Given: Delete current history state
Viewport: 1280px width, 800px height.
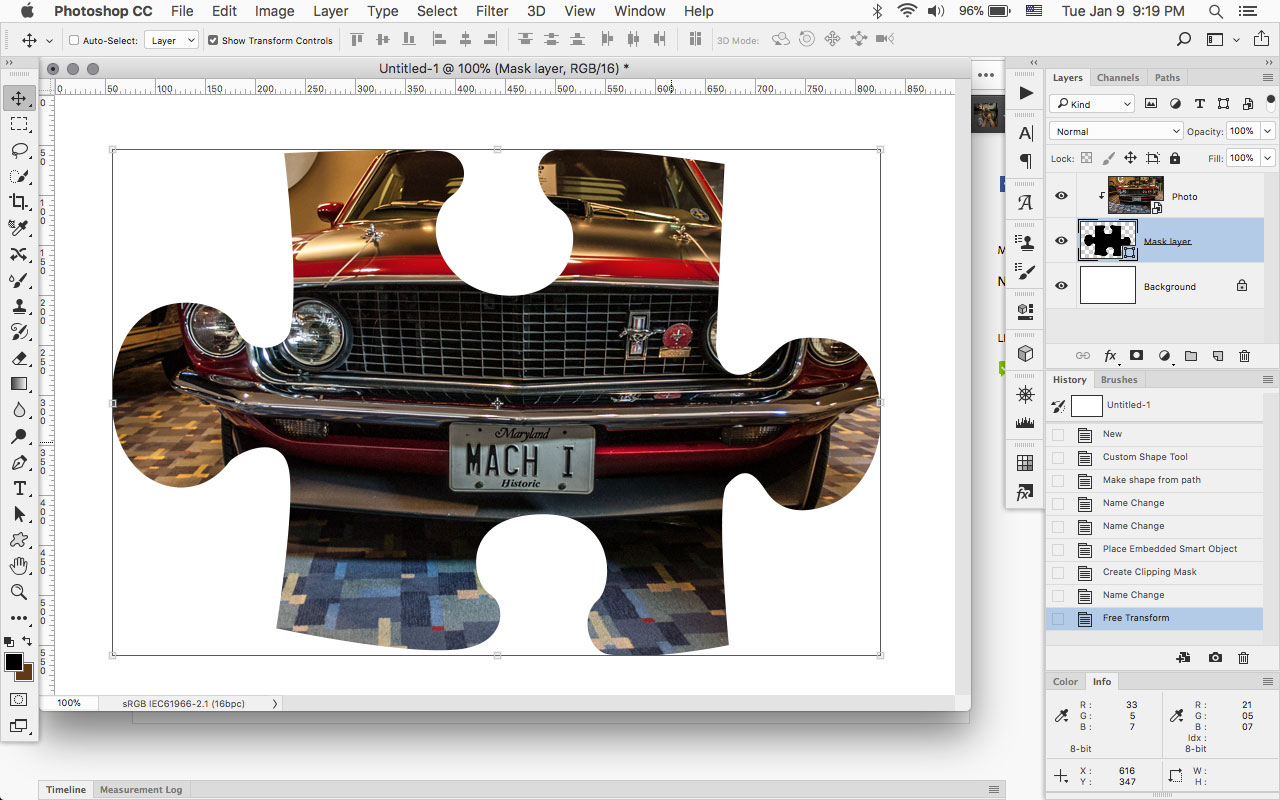Looking at the screenshot, I should pos(1244,658).
